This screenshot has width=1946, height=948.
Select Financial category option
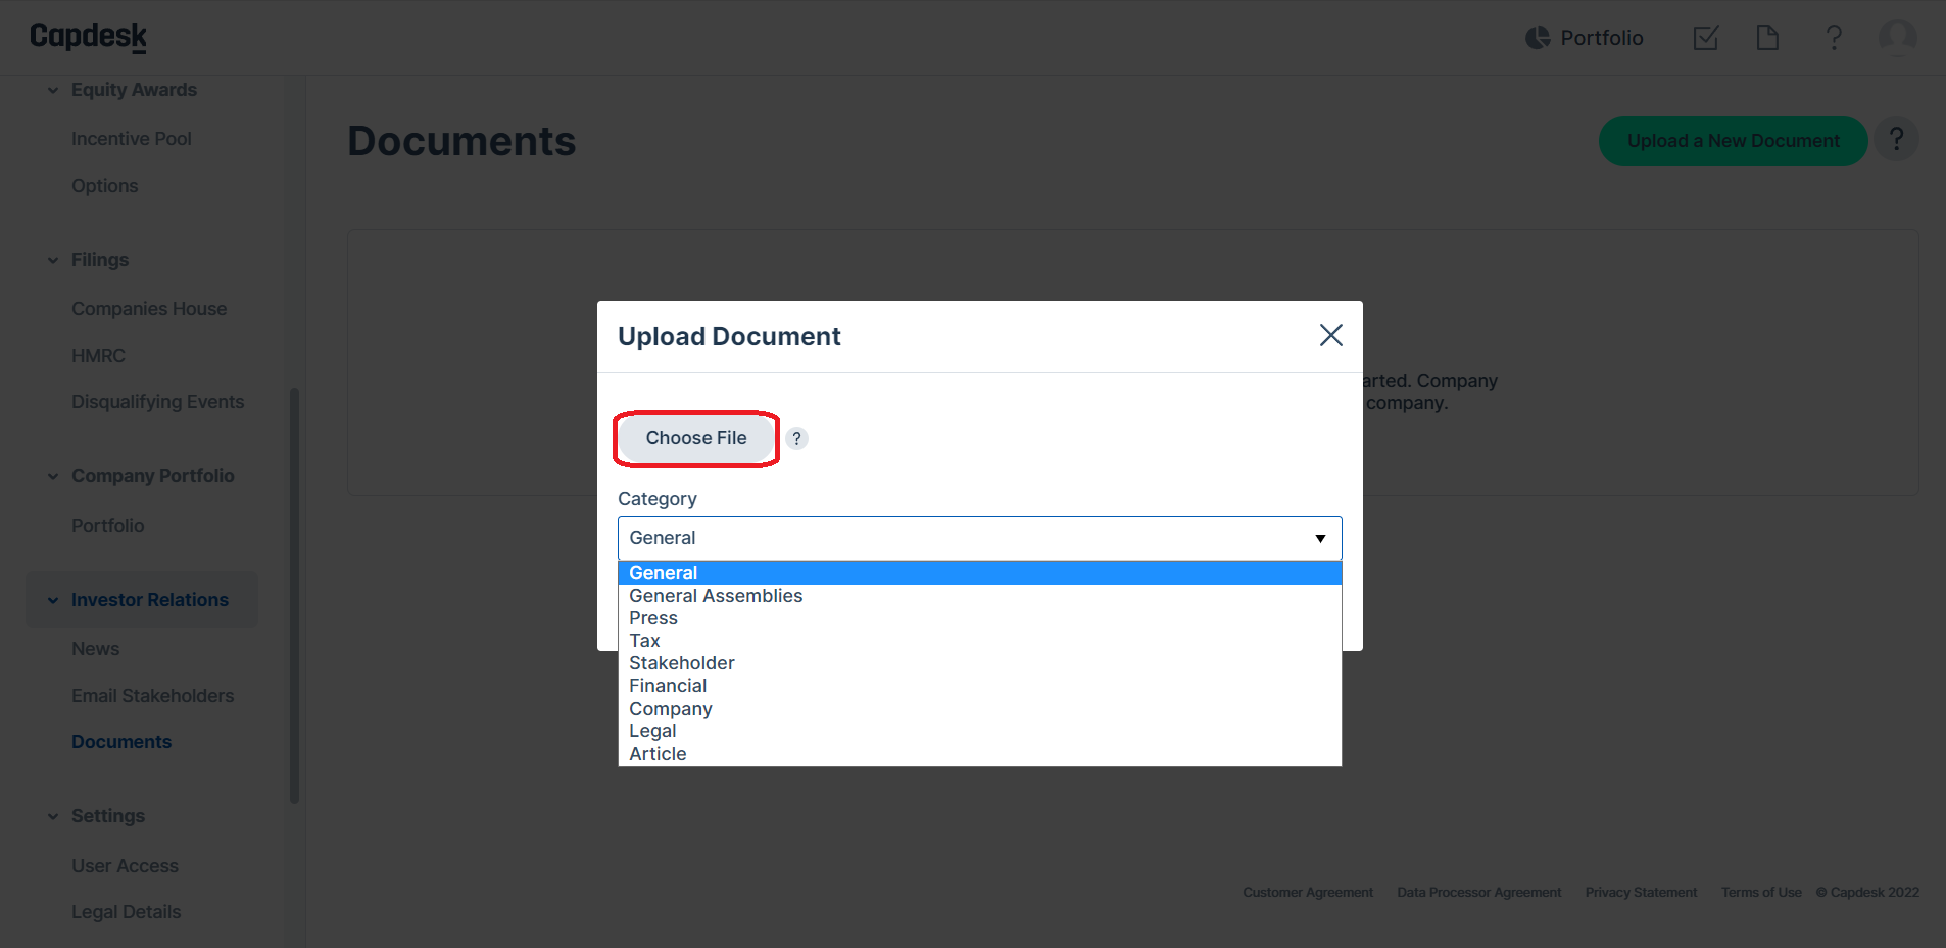(980, 686)
